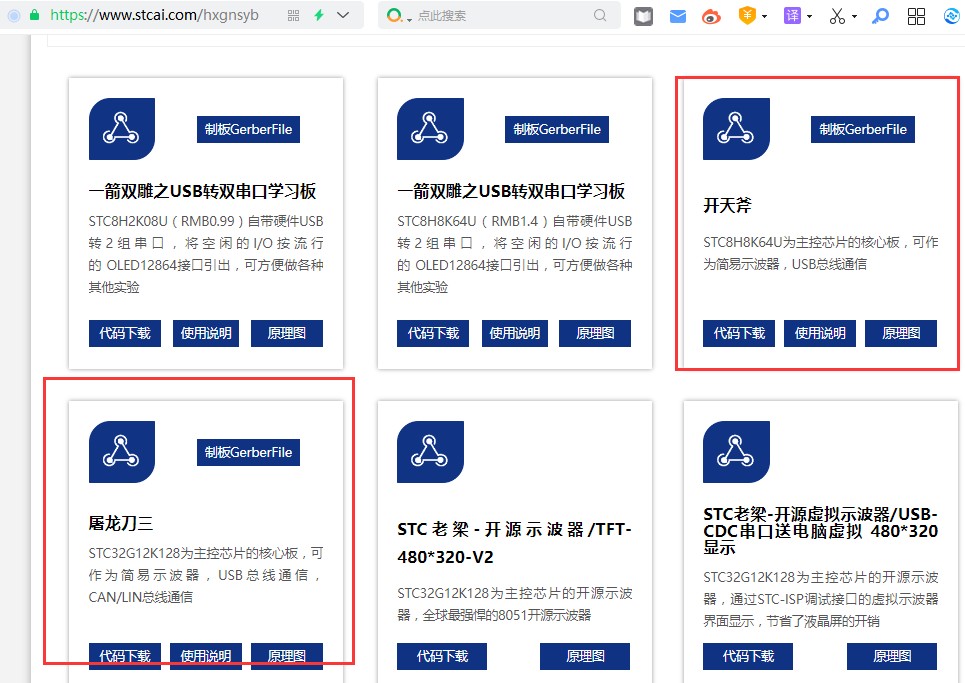Click the address bar URL text
The height and width of the screenshot is (683, 965).
coord(154,15)
